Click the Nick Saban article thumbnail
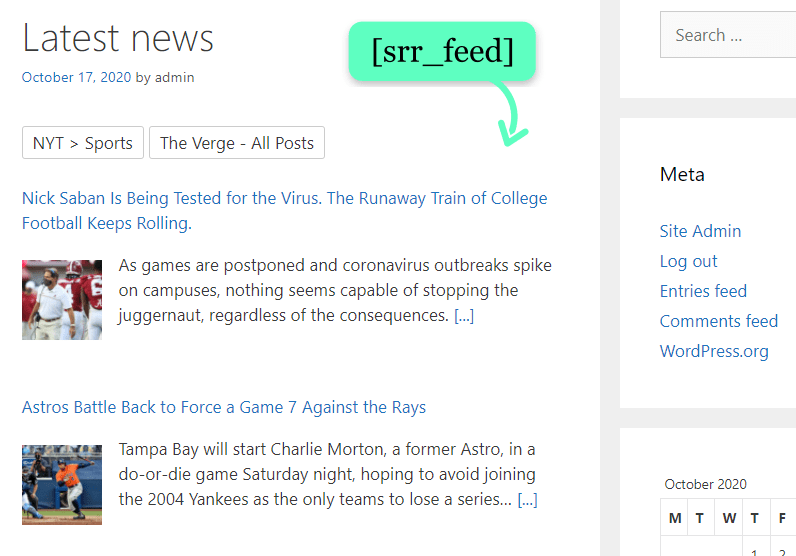Viewport: 796px width, 556px height. [62, 300]
